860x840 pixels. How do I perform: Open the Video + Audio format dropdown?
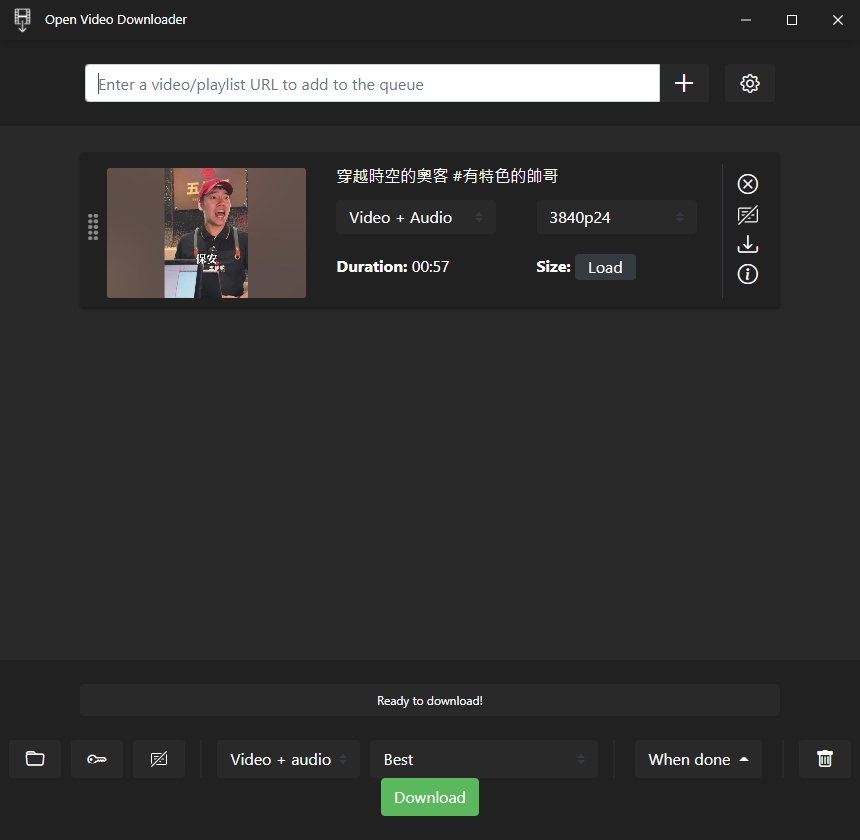[x=415, y=217]
